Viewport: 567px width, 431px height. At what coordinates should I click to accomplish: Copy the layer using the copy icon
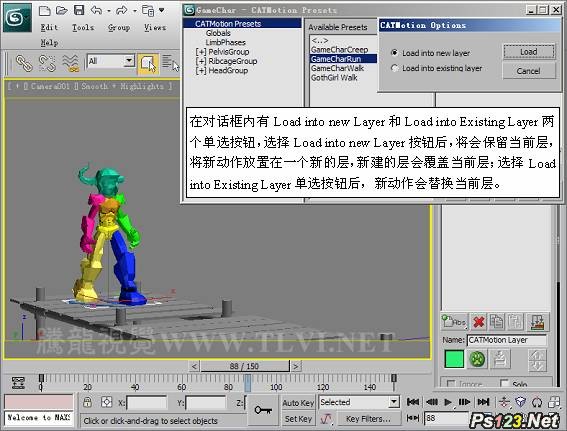point(497,321)
